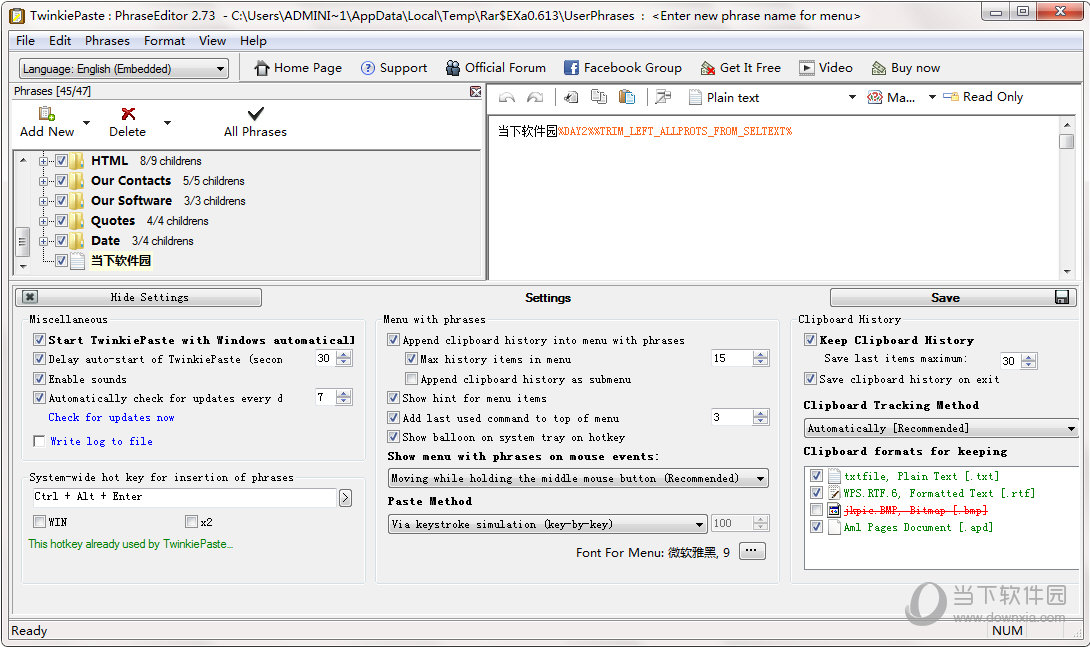Expand the Our Contacts tree node

tap(44, 181)
